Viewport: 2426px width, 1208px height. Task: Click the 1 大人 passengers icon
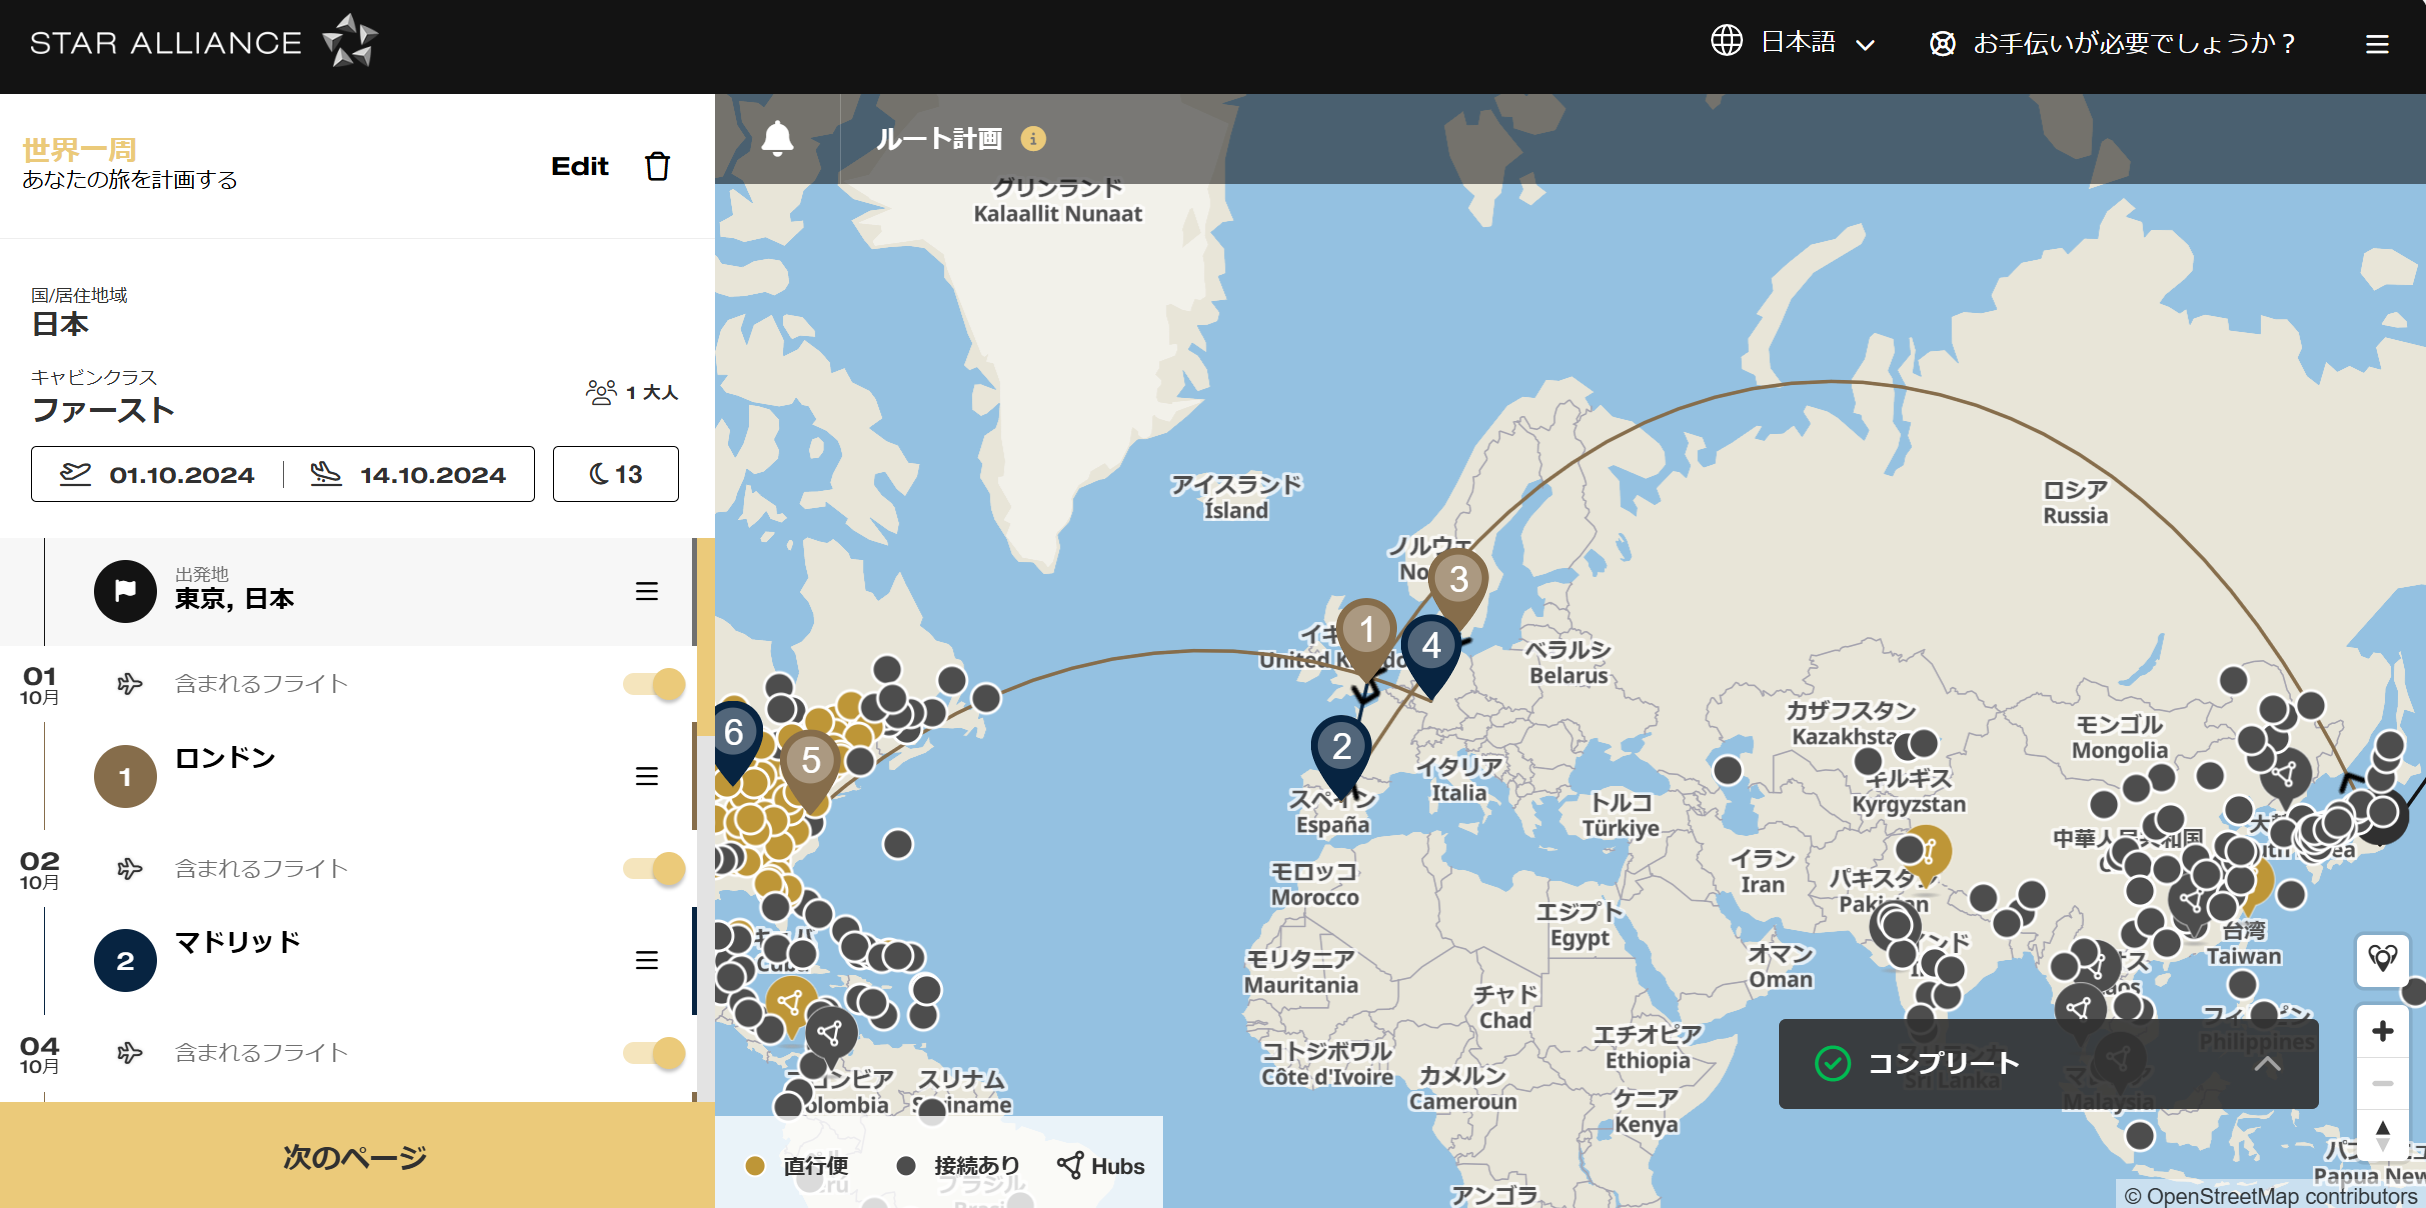(x=601, y=392)
